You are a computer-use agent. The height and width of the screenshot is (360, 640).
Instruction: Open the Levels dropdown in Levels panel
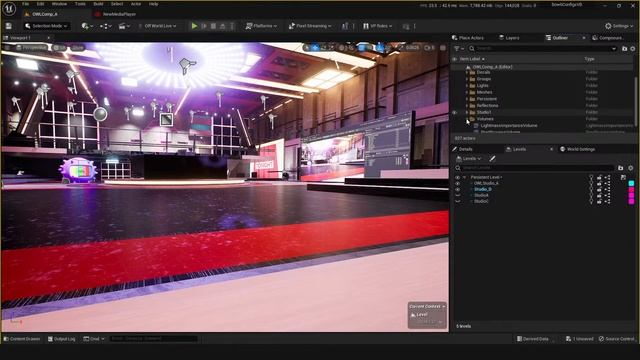click(x=469, y=158)
